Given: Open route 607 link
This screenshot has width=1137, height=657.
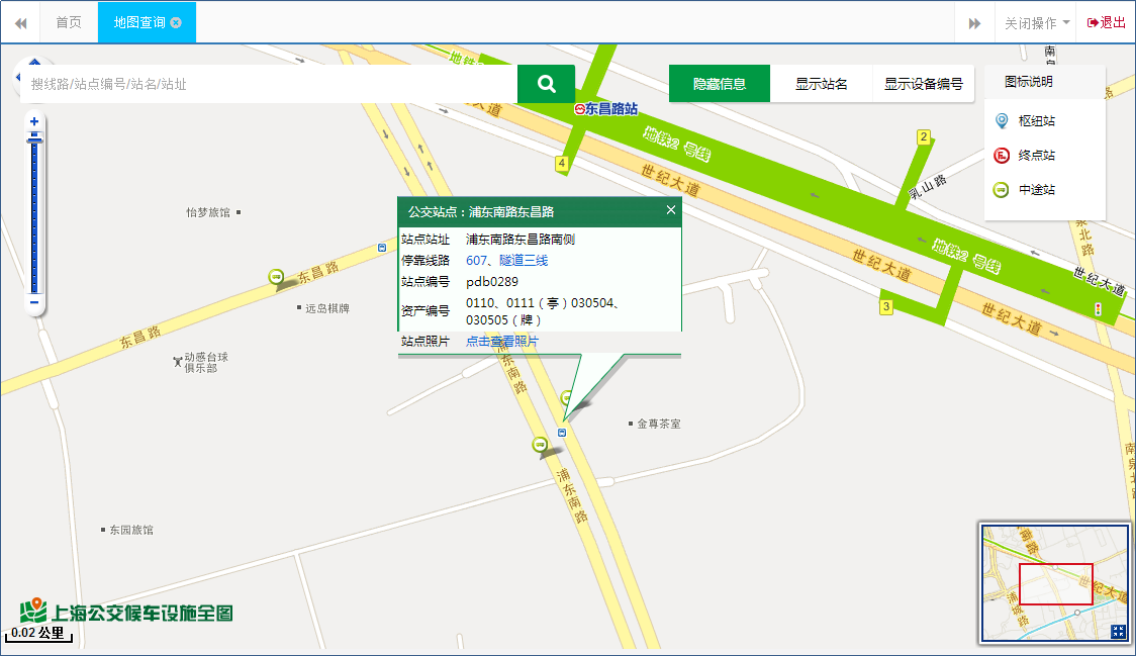Looking at the screenshot, I should pyautogui.click(x=476, y=260).
